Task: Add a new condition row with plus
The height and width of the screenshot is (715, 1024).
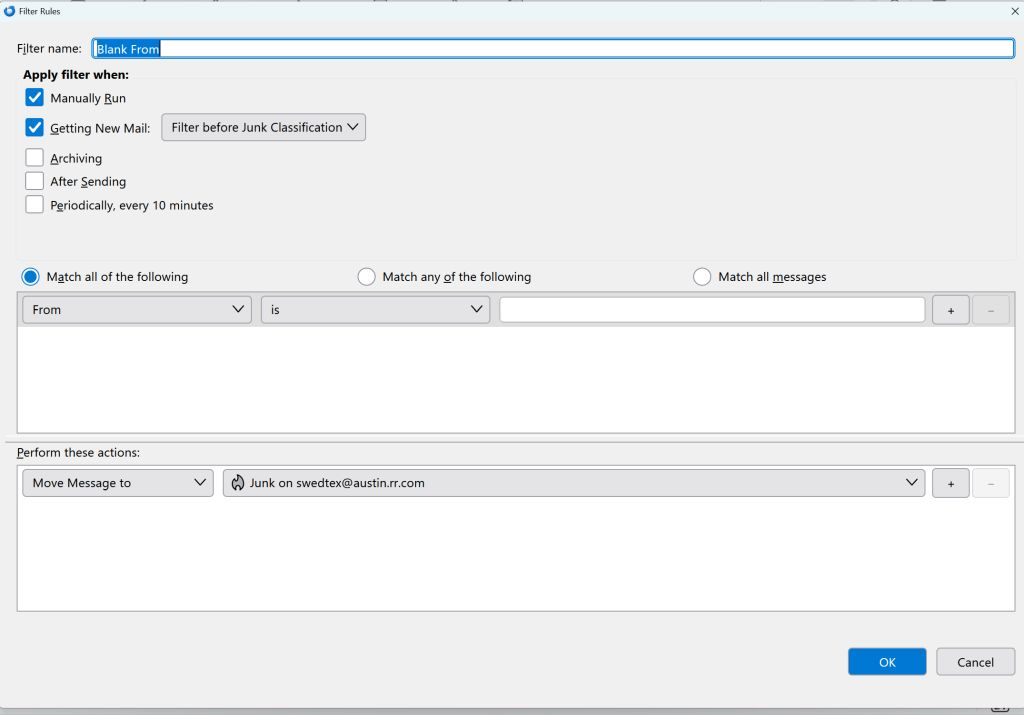Action: [x=950, y=310]
